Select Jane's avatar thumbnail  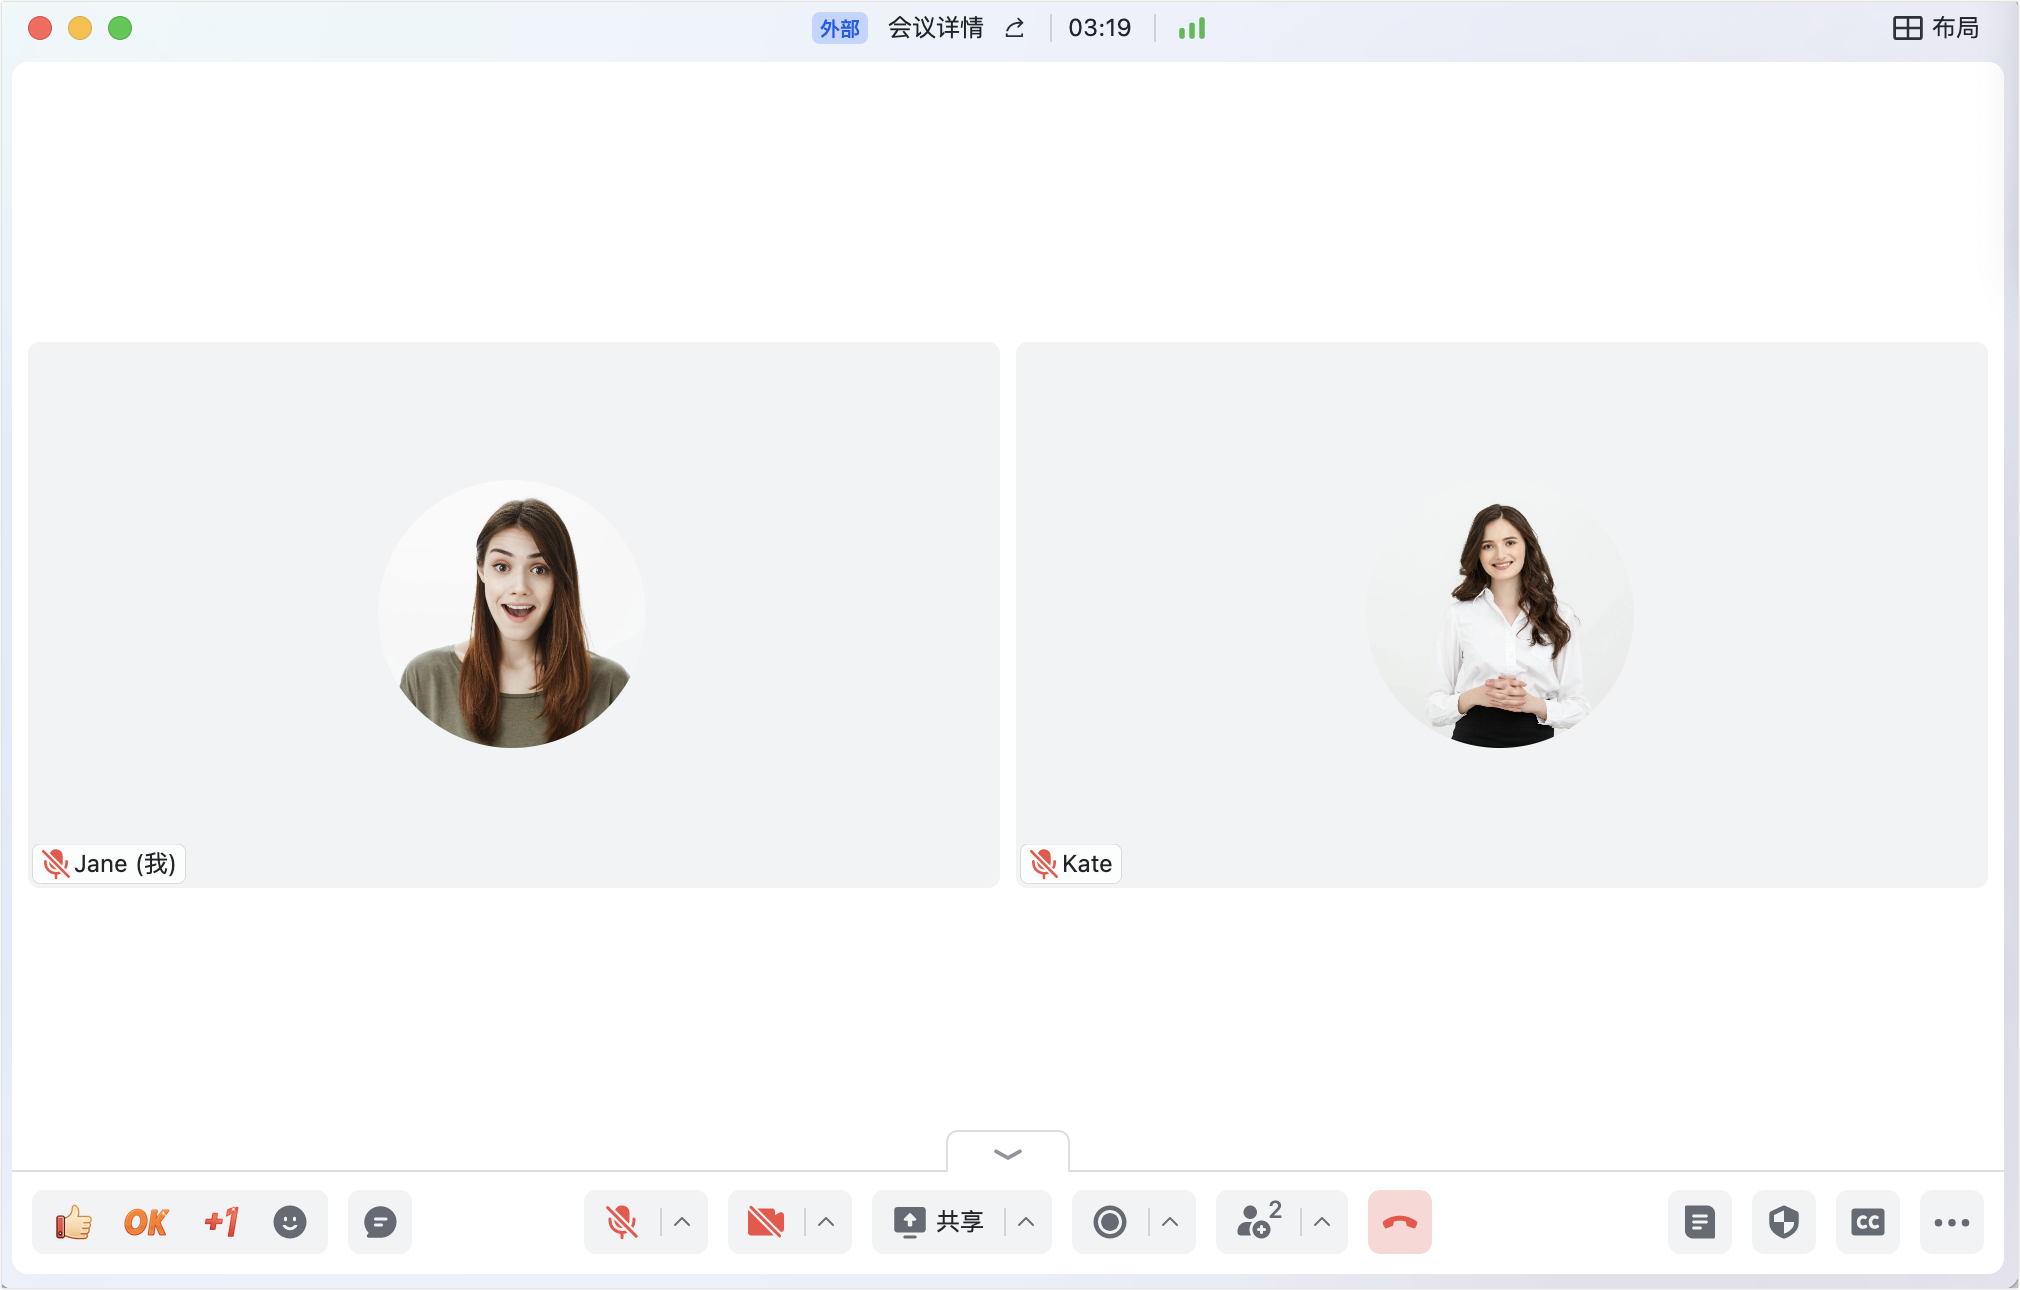point(512,614)
